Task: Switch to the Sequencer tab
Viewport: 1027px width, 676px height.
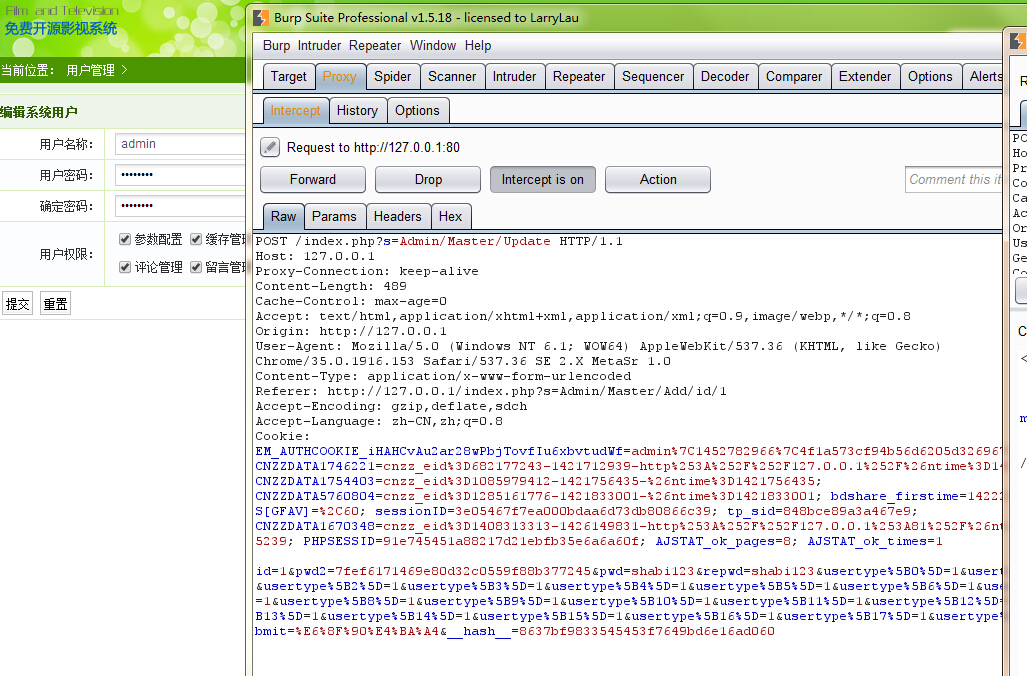Action: pyautogui.click(x=653, y=77)
